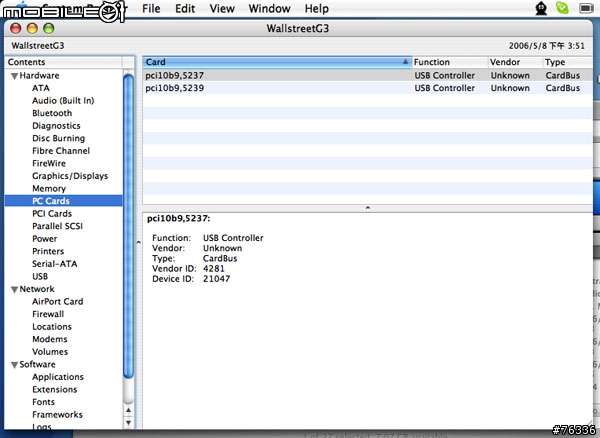Image resolution: width=600 pixels, height=438 pixels.
Task: Select Parallel SCSI item
Action: (57, 226)
